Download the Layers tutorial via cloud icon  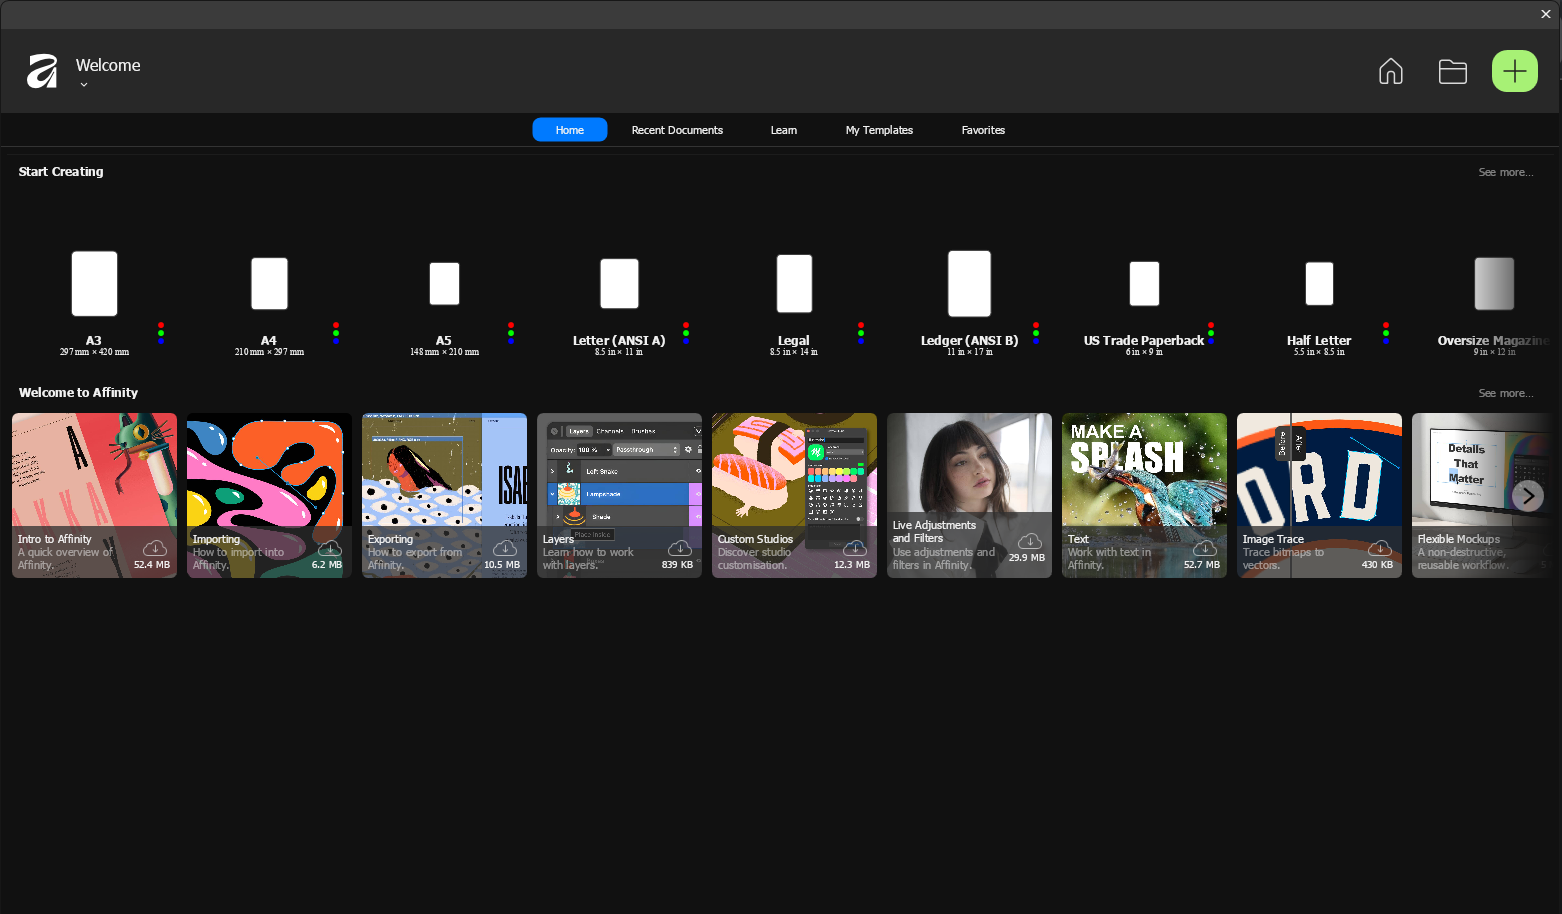(x=680, y=548)
